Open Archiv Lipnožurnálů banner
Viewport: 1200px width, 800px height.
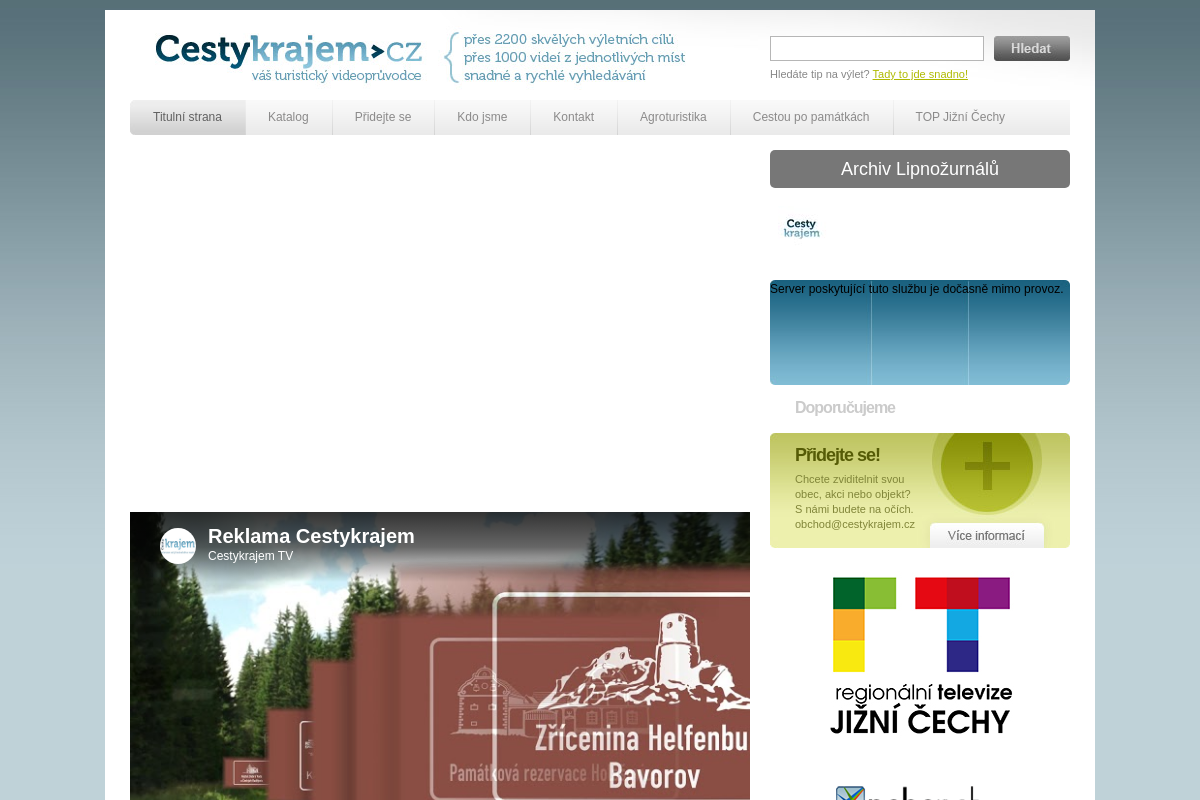pyautogui.click(x=920, y=169)
